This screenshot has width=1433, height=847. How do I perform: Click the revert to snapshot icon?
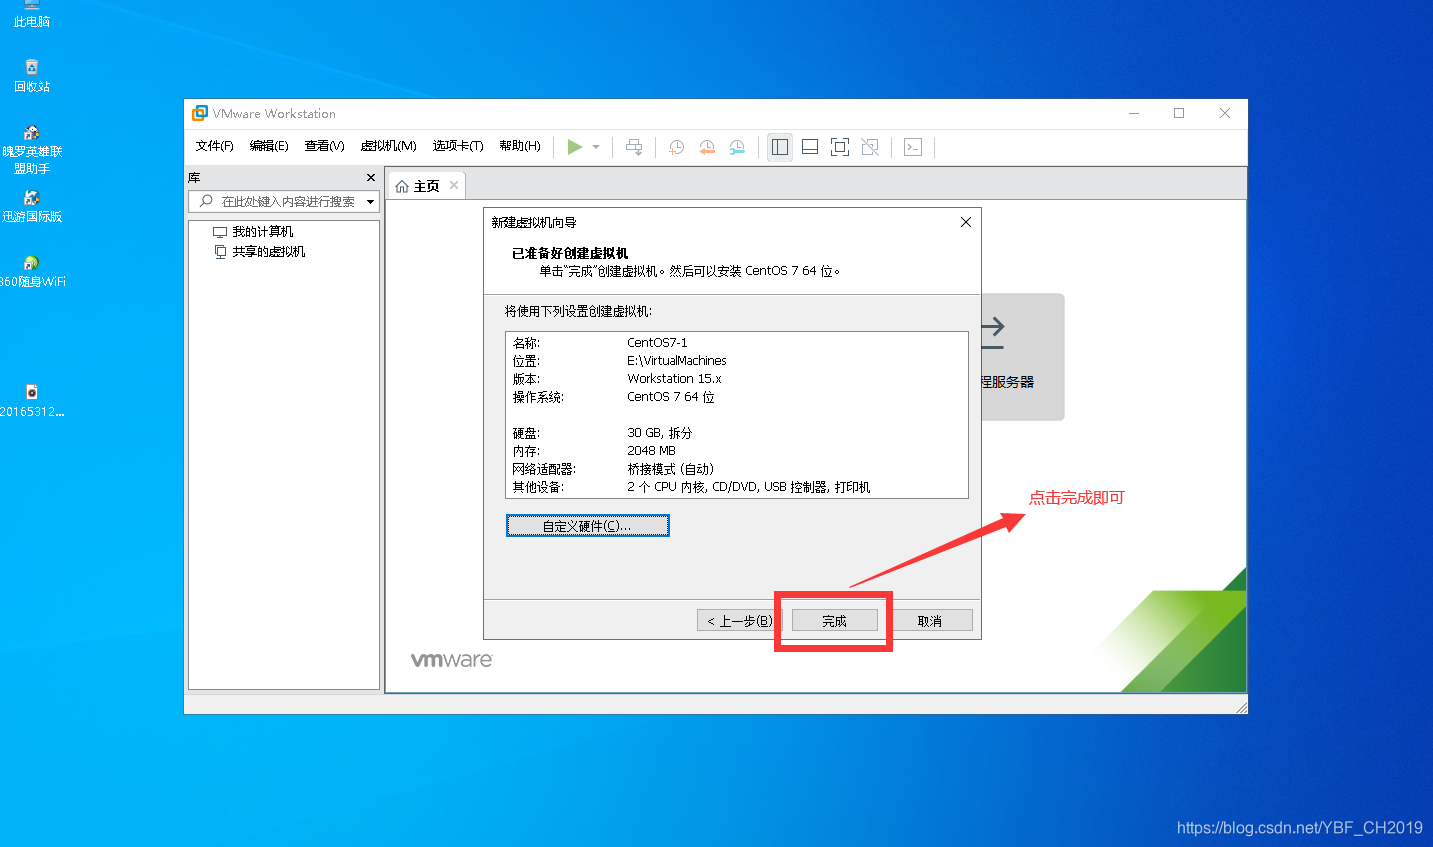click(707, 147)
